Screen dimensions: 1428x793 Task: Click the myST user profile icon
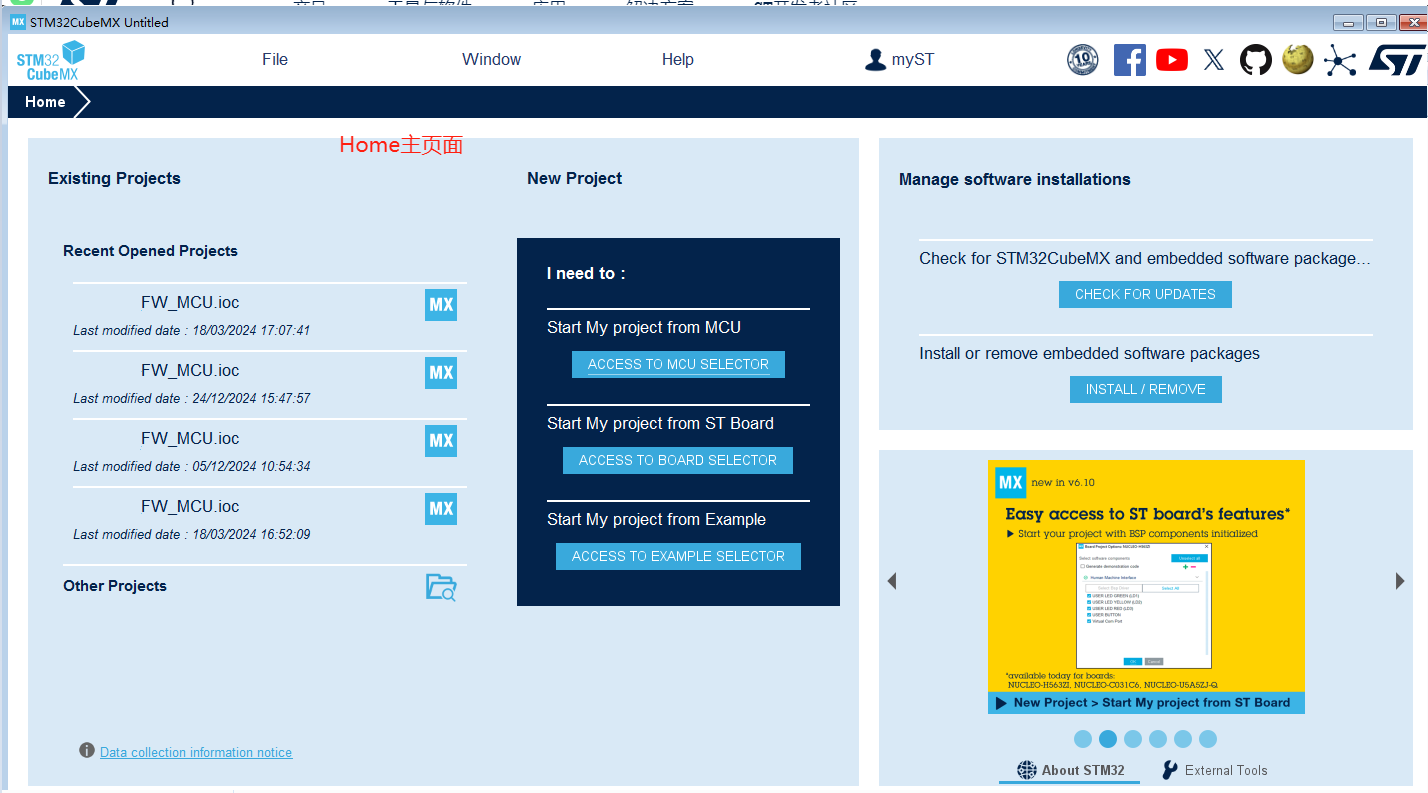(875, 60)
